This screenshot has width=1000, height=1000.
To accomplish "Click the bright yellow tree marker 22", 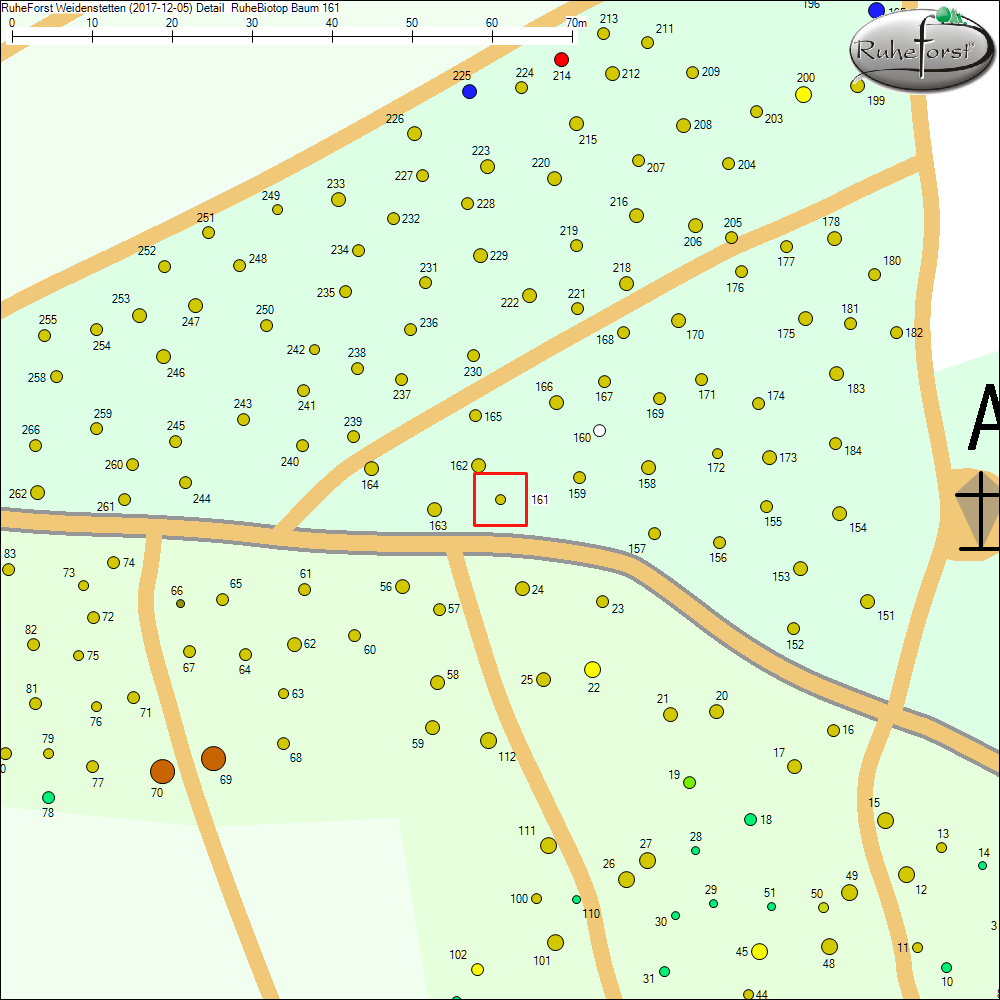I will [592, 669].
